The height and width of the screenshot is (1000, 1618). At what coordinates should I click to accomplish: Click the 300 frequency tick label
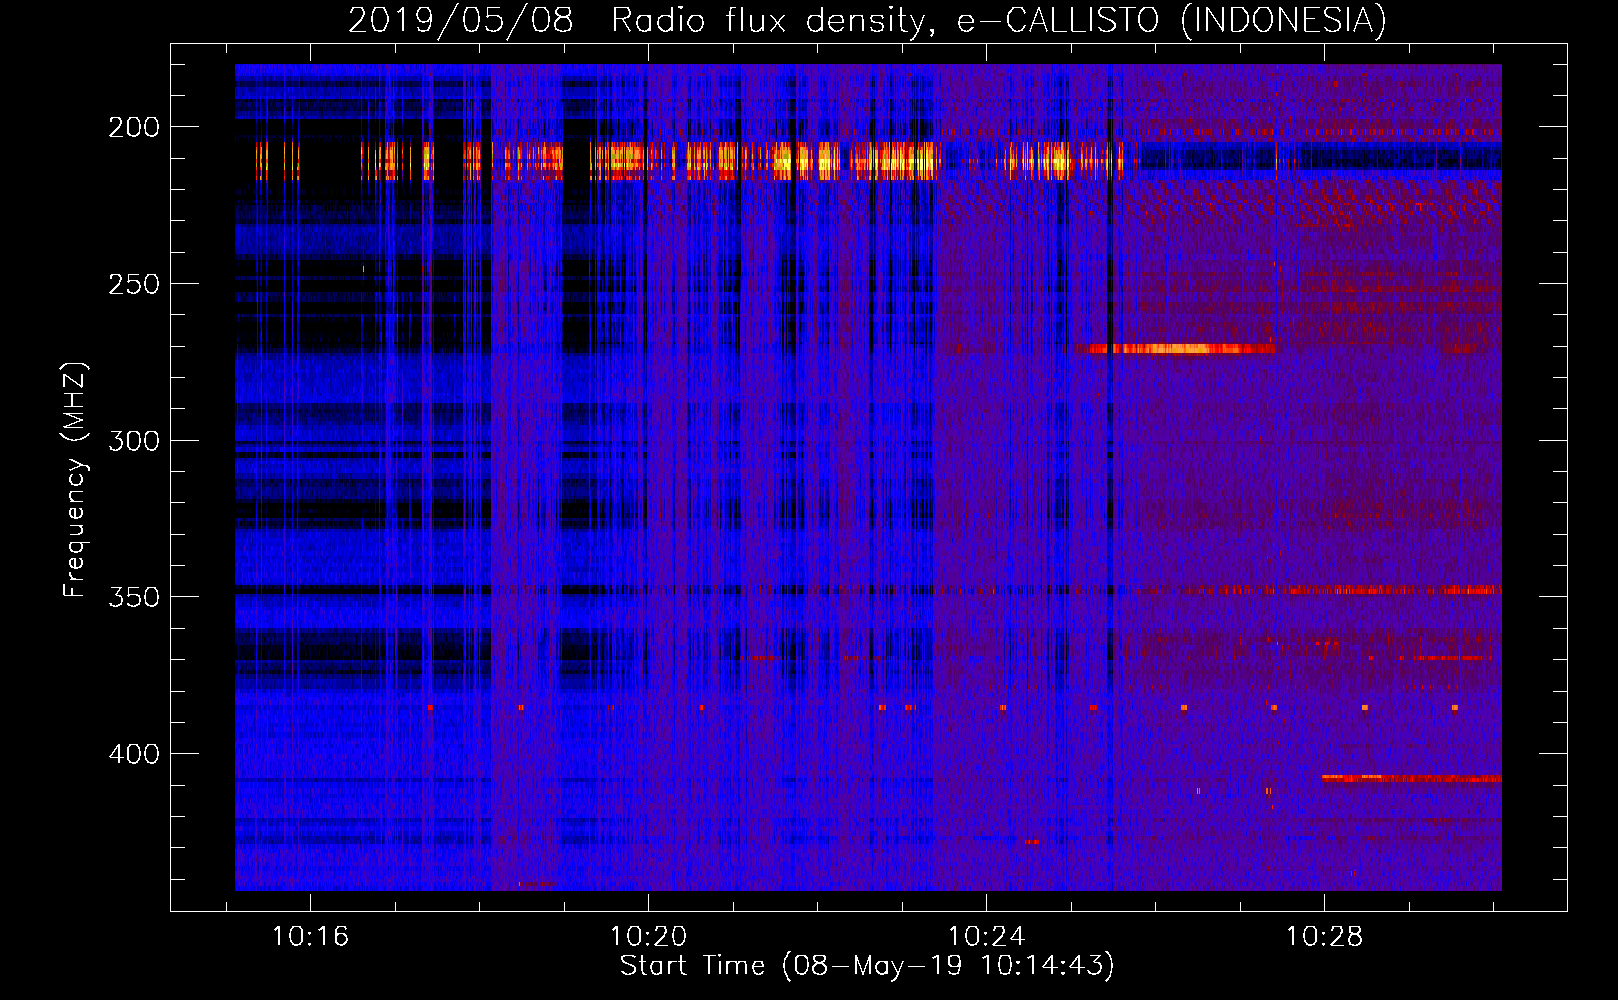click(x=134, y=441)
